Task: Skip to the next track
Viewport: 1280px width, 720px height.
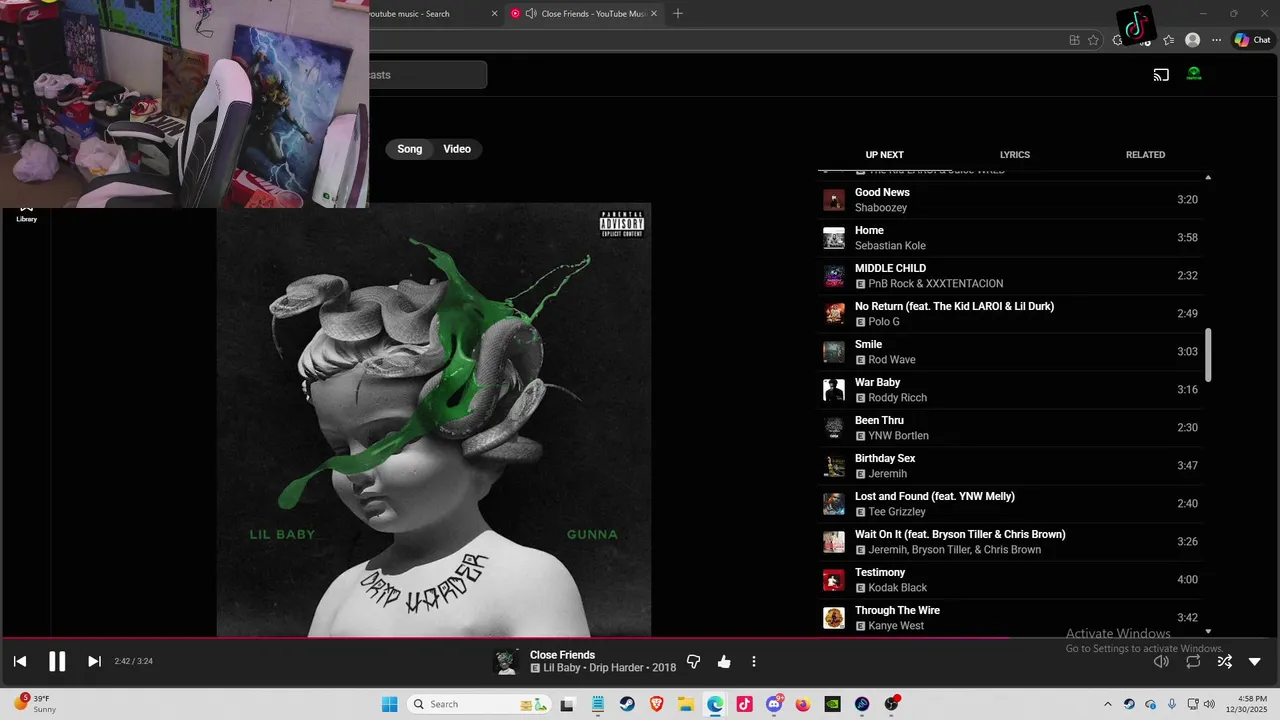Action: 94,661
